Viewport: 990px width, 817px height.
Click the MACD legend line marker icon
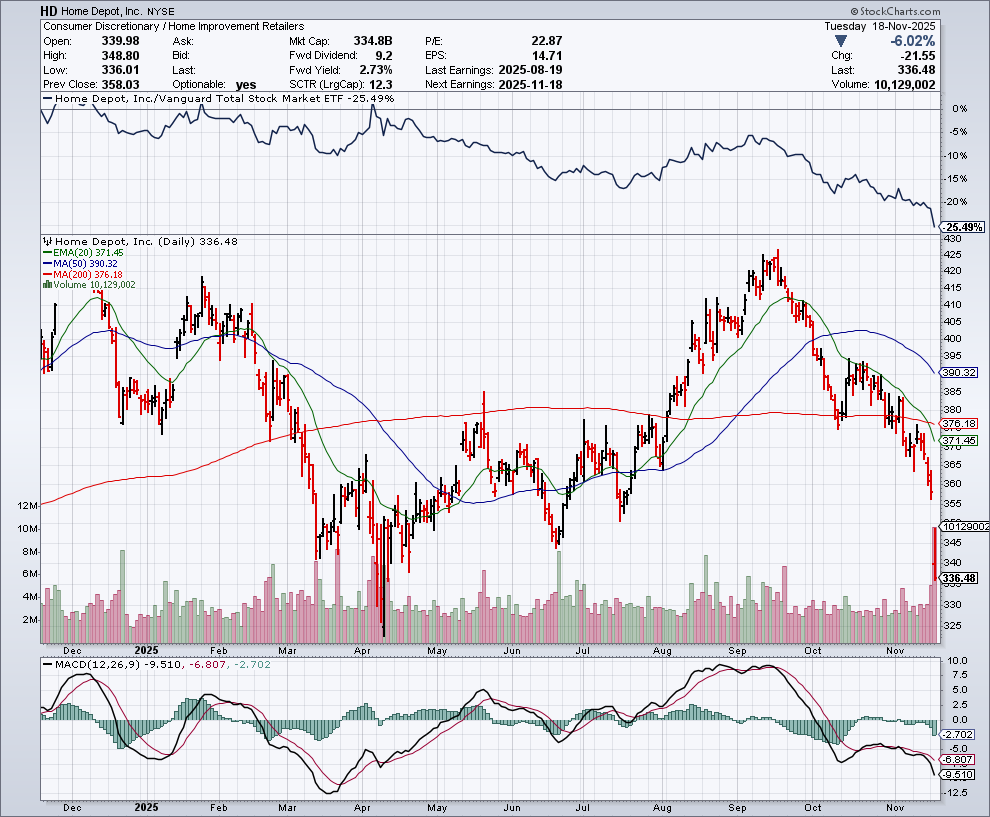pyautogui.click(x=46, y=662)
